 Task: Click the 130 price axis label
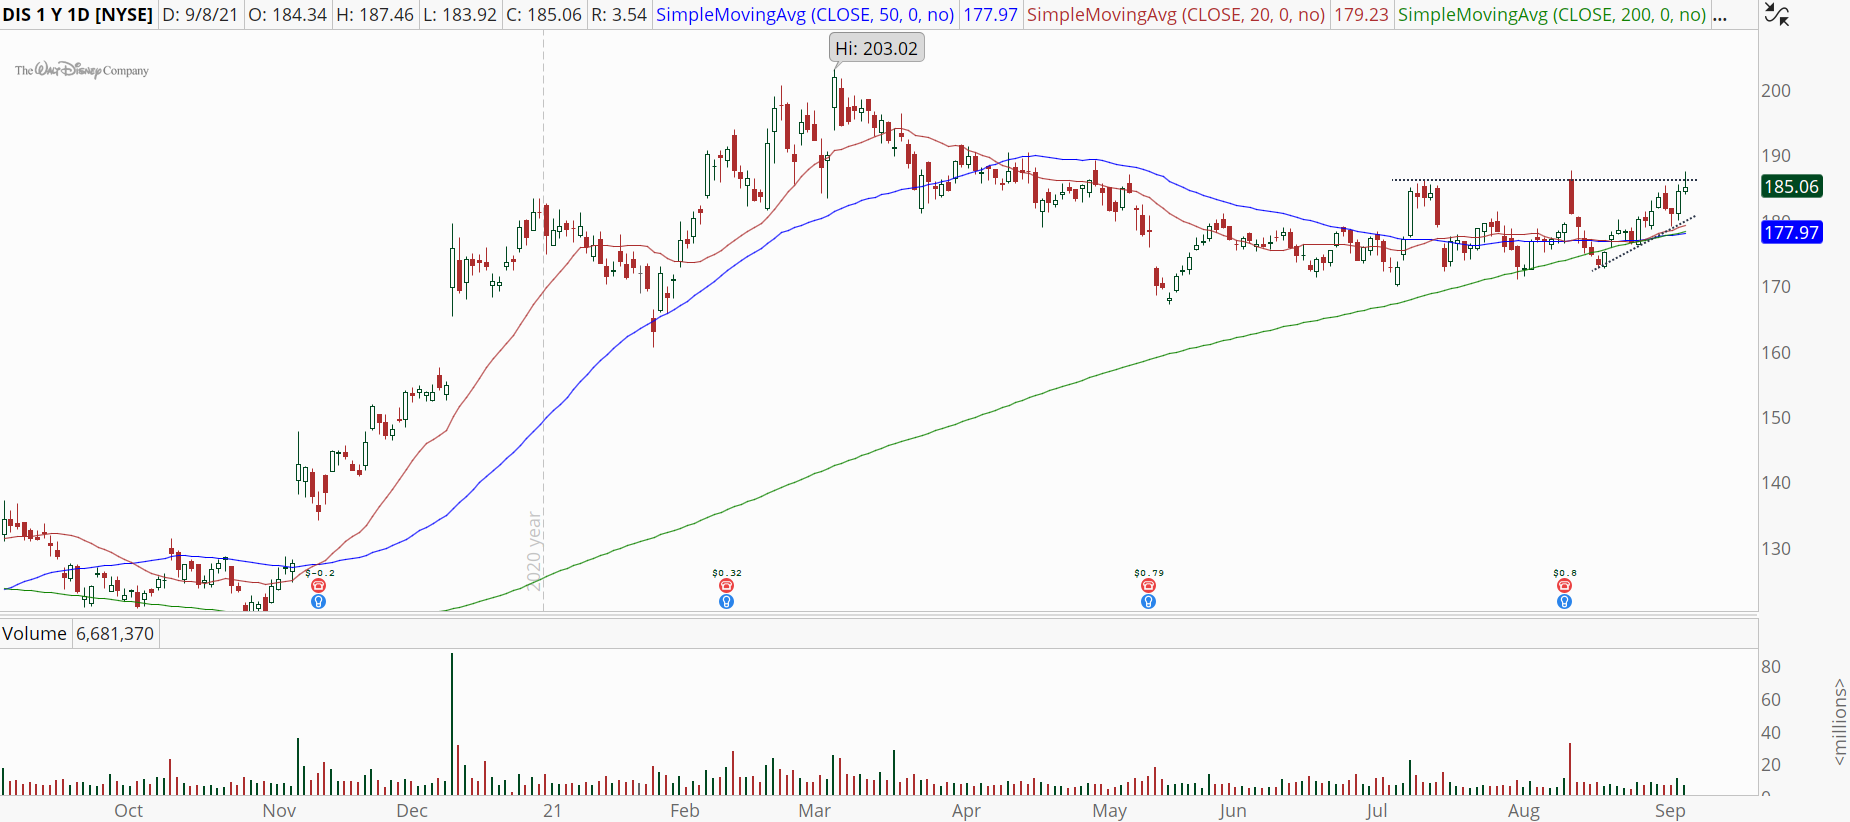(1776, 549)
